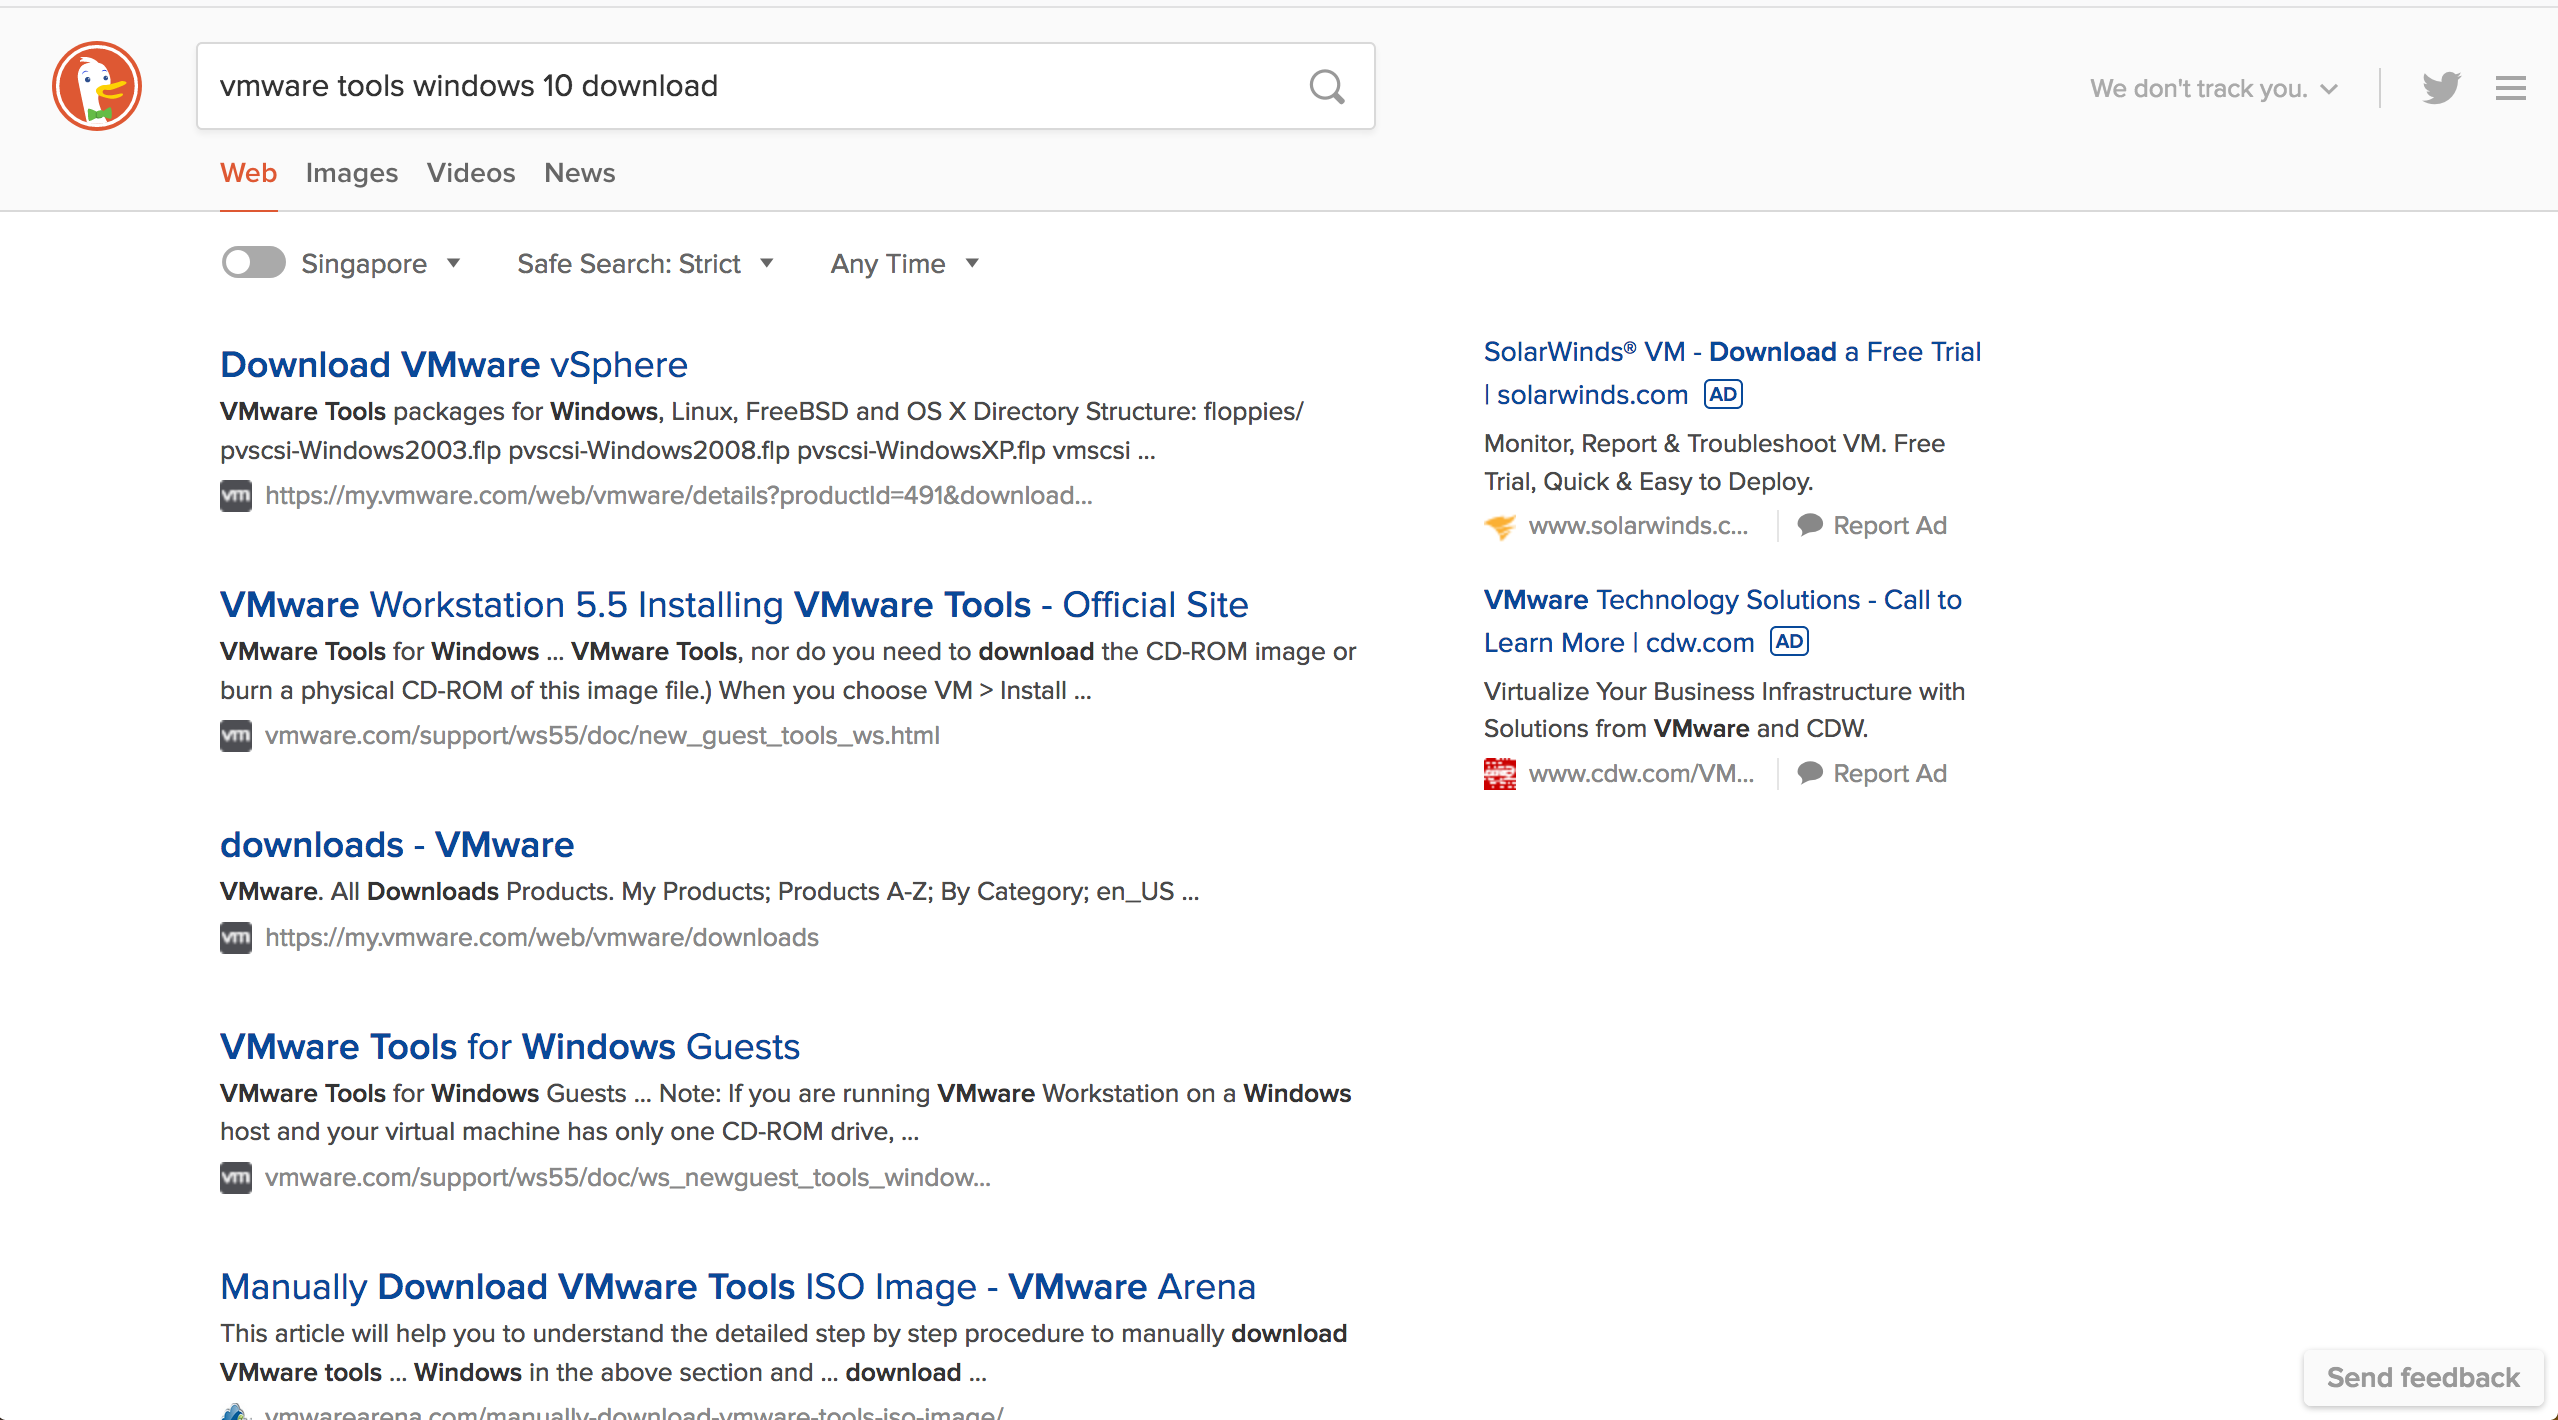Open VMware Workstation 5.5 Installing VMware Tools result
This screenshot has width=2558, height=1420.
(x=734, y=605)
